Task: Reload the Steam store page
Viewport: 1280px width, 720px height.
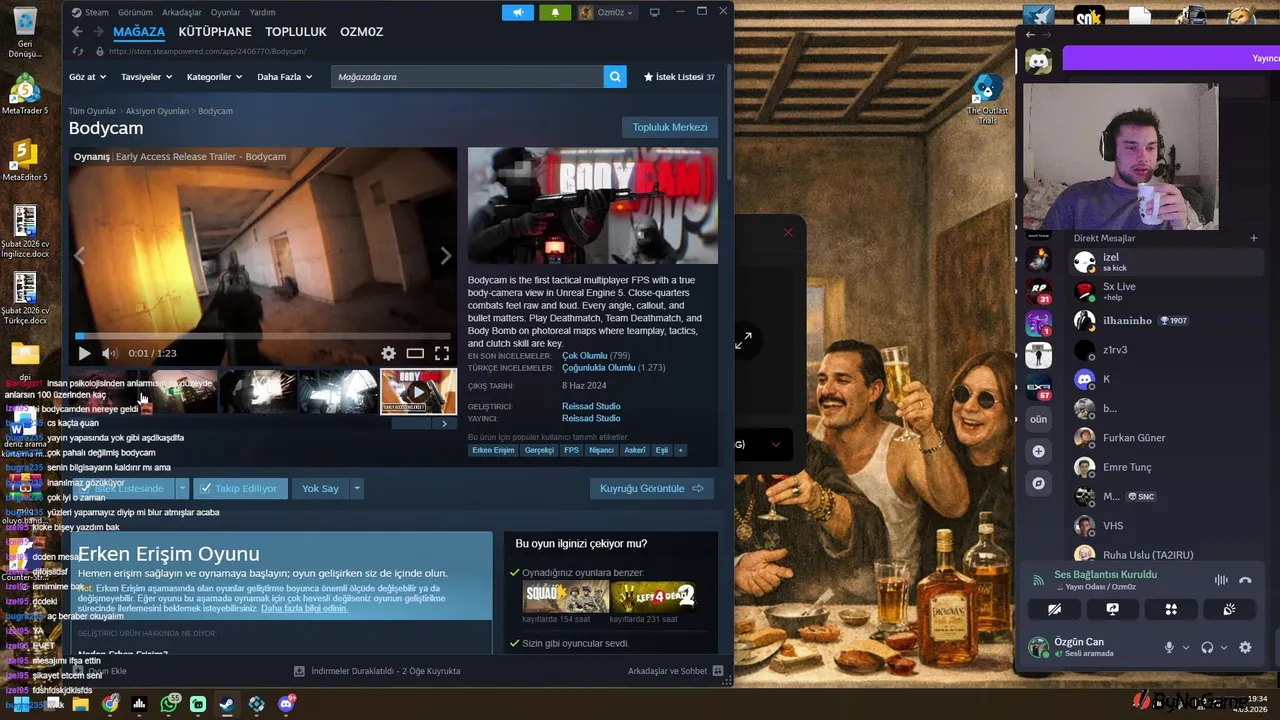Action: tap(78, 51)
